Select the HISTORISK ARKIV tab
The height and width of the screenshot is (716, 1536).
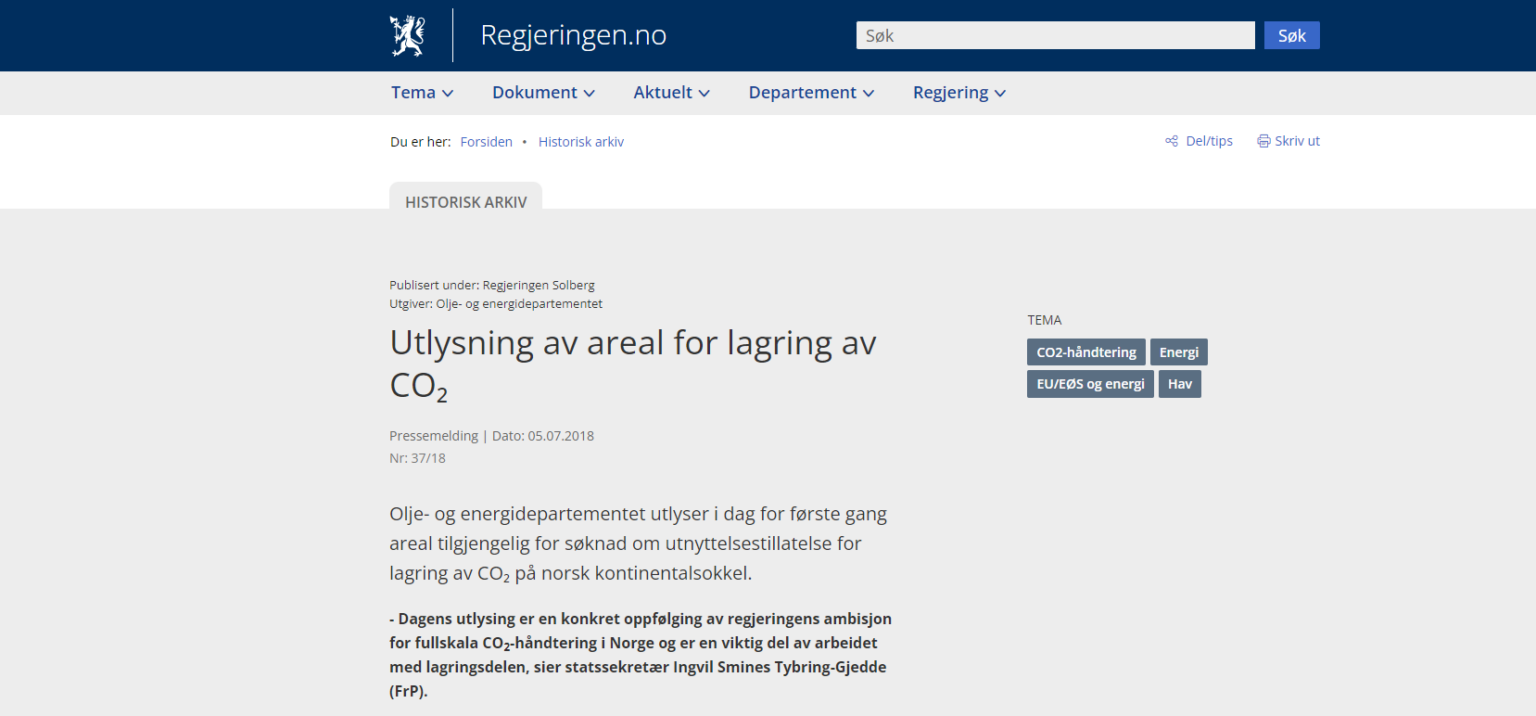465,201
